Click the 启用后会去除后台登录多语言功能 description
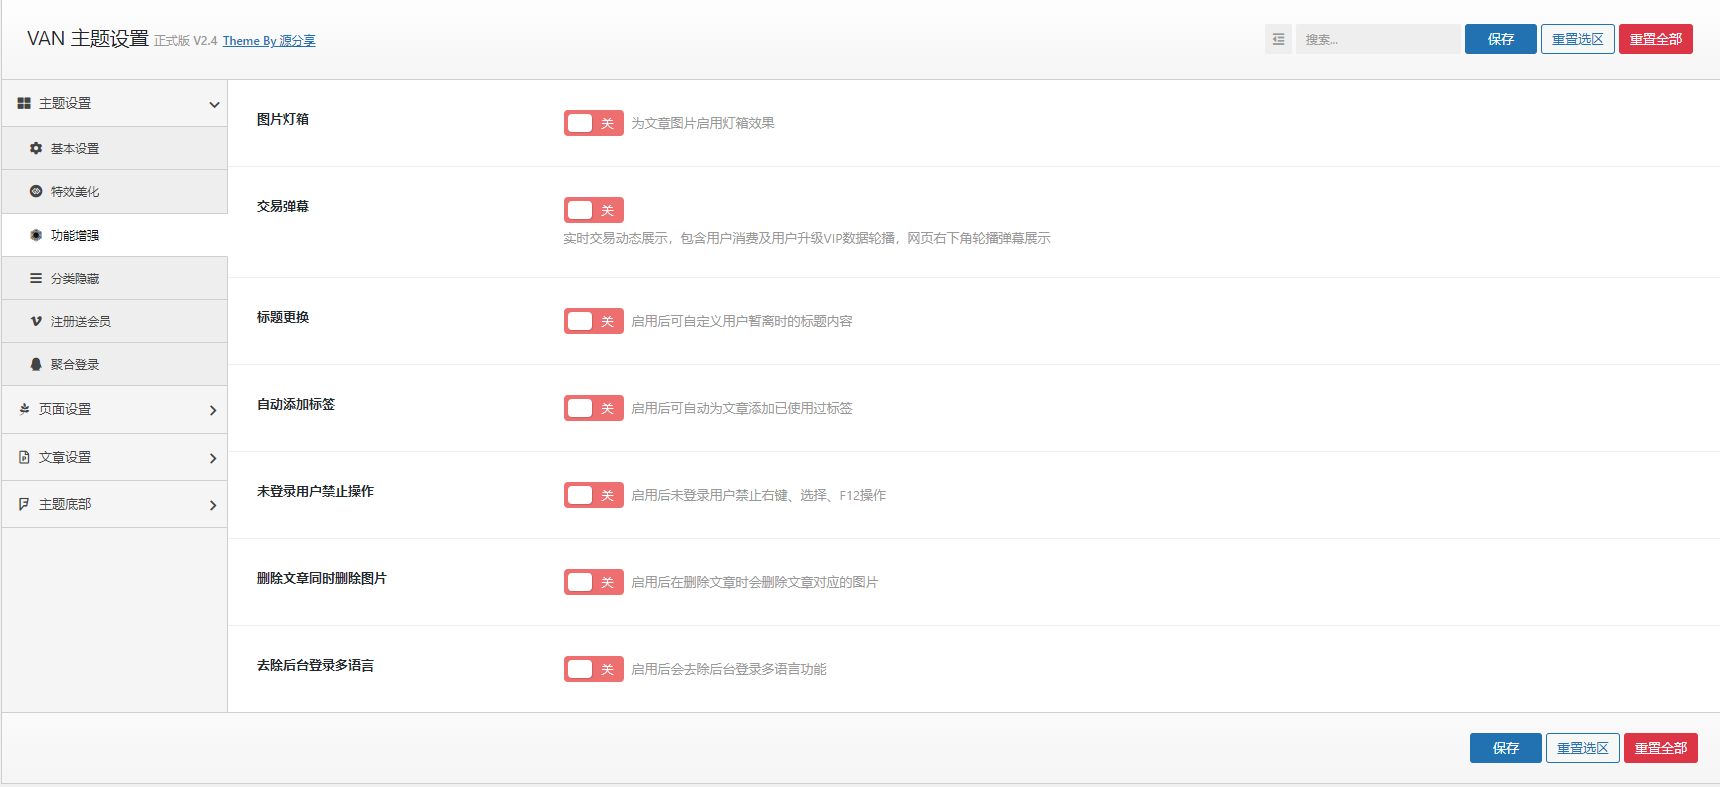Image resolution: width=1720 pixels, height=787 pixels. point(729,669)
